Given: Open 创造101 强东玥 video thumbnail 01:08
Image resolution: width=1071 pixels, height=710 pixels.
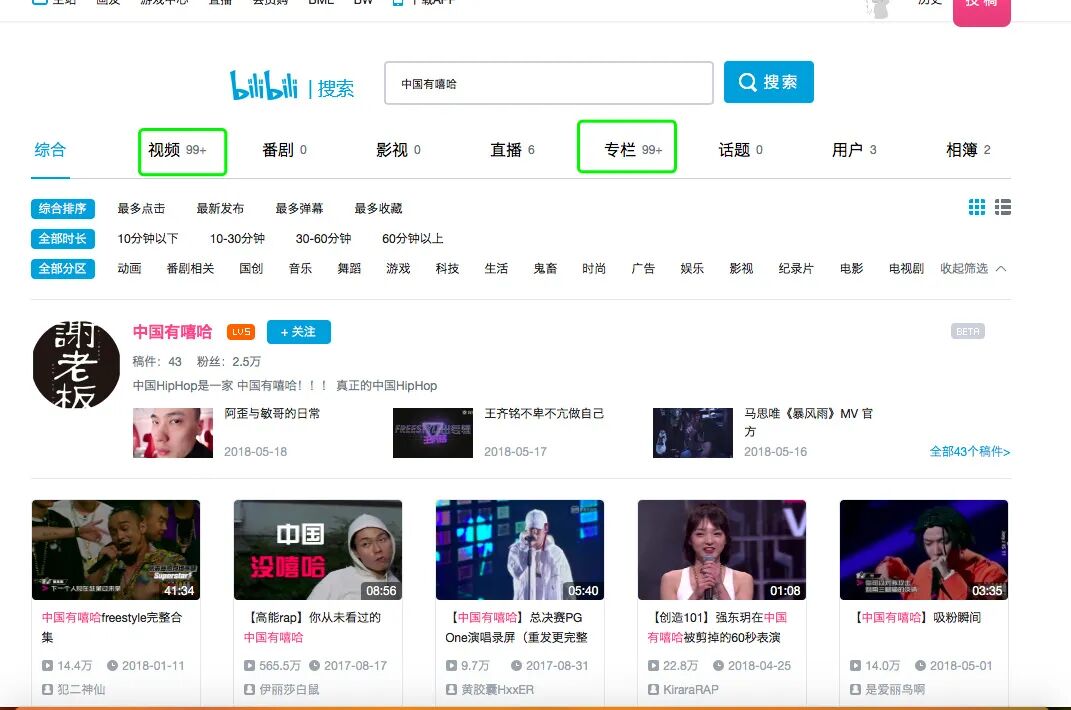Looking at the screenshot, I should pyautogui.click(x=722, y=550).
